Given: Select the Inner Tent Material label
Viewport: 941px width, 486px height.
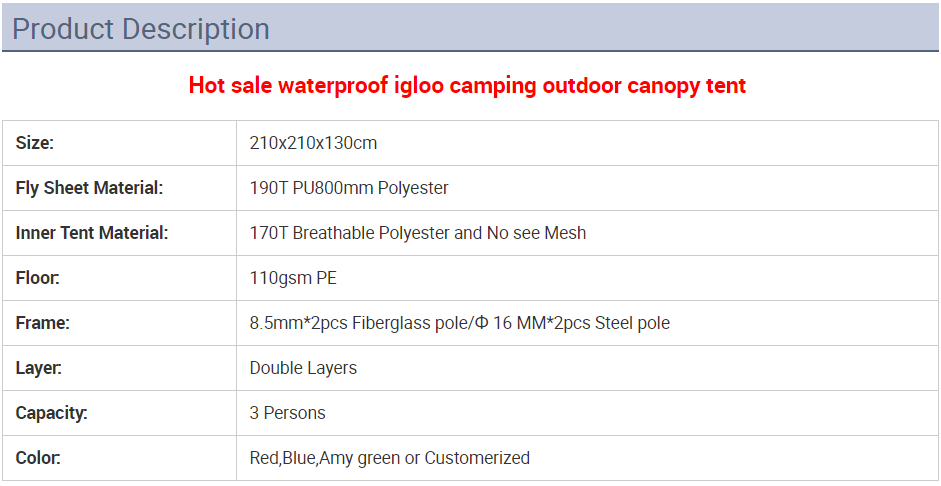Looking at the screenshot, I should point(92,233).
